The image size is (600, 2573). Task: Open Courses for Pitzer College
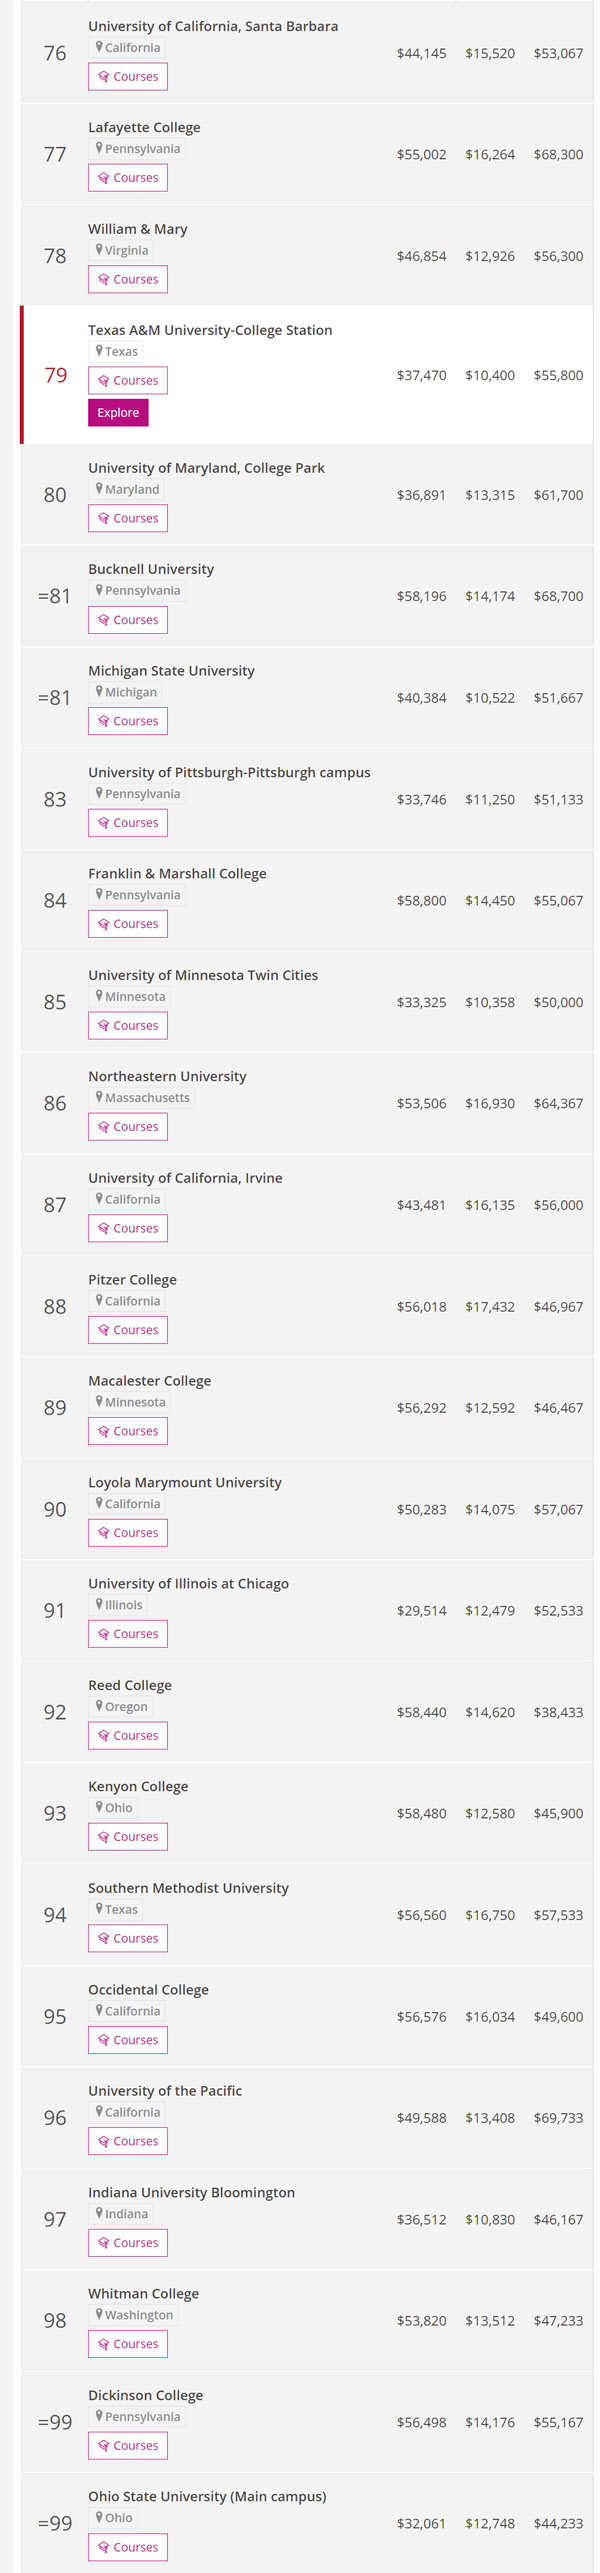tap(128, 1330)
